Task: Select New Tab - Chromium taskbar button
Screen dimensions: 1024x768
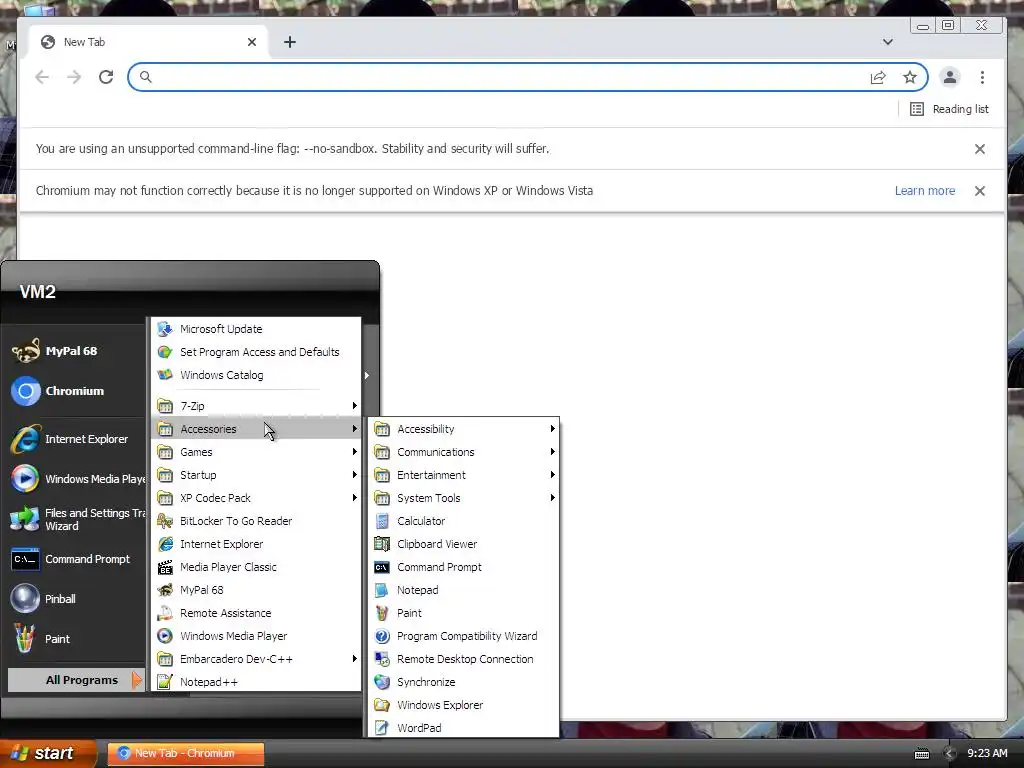Action: 185,753
